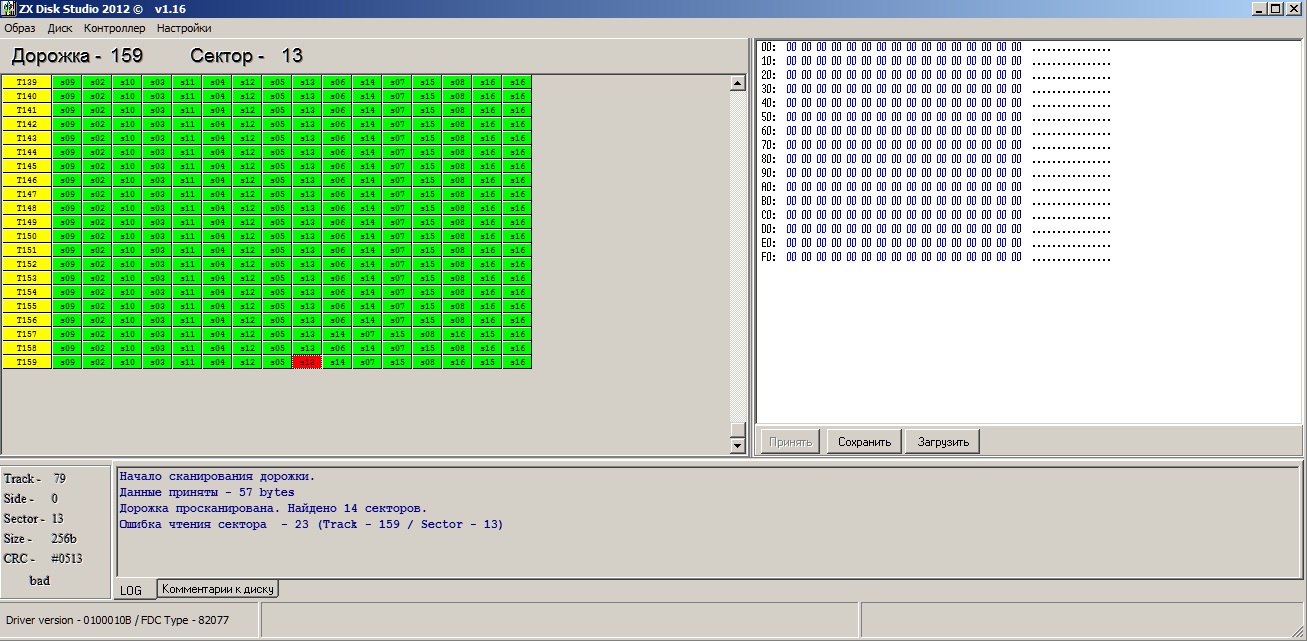
Task: Click log line 'Ошибка чтения сектора - 23'
Action: pyautogui.click(x=311, y=524)
